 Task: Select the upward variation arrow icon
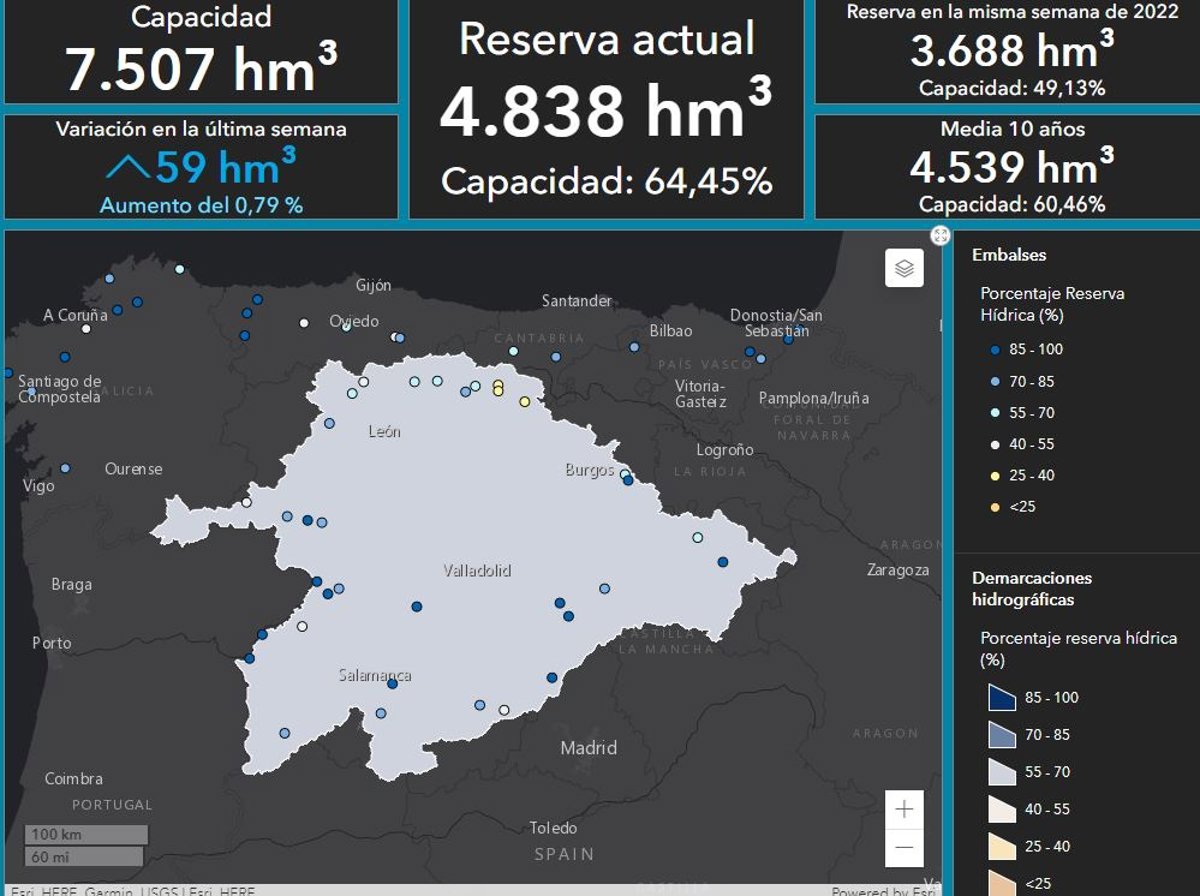(x=127, y=168)
